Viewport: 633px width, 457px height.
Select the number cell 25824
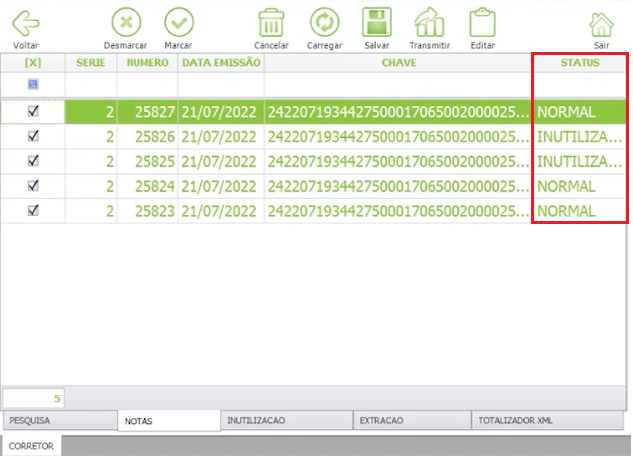[147, 186]
